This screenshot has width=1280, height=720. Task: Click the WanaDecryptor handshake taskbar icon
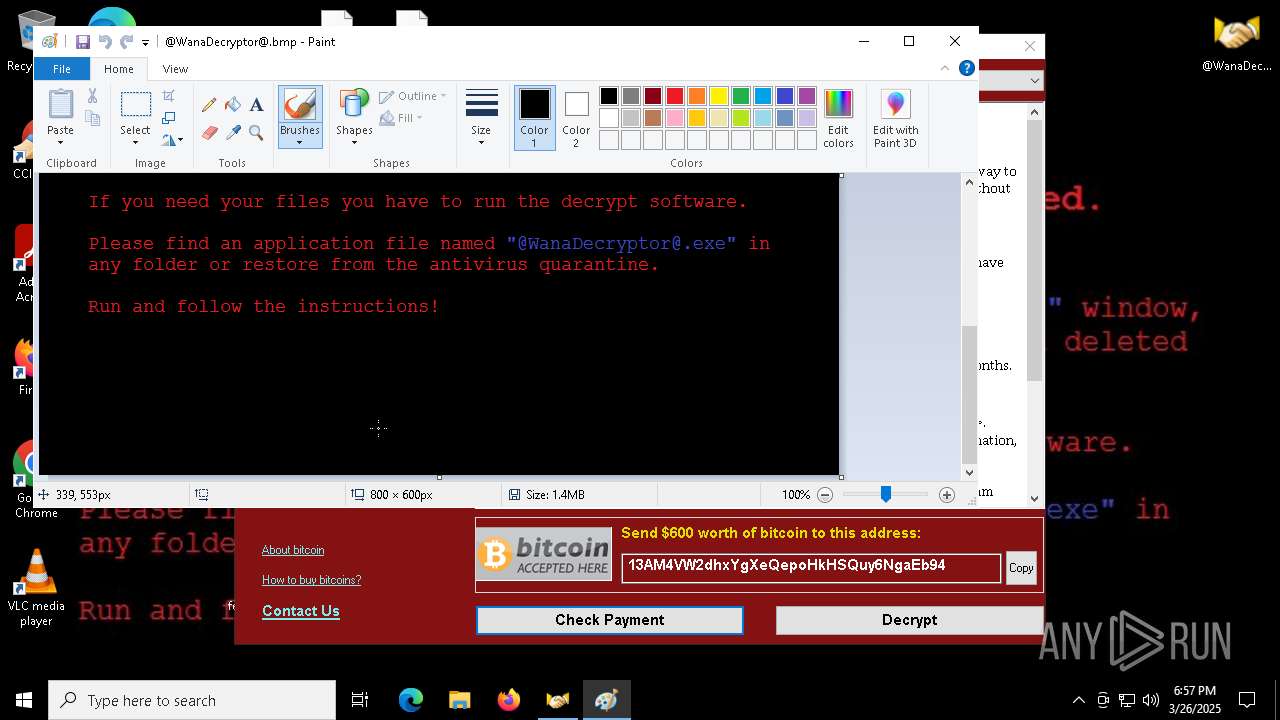(558, 700)
